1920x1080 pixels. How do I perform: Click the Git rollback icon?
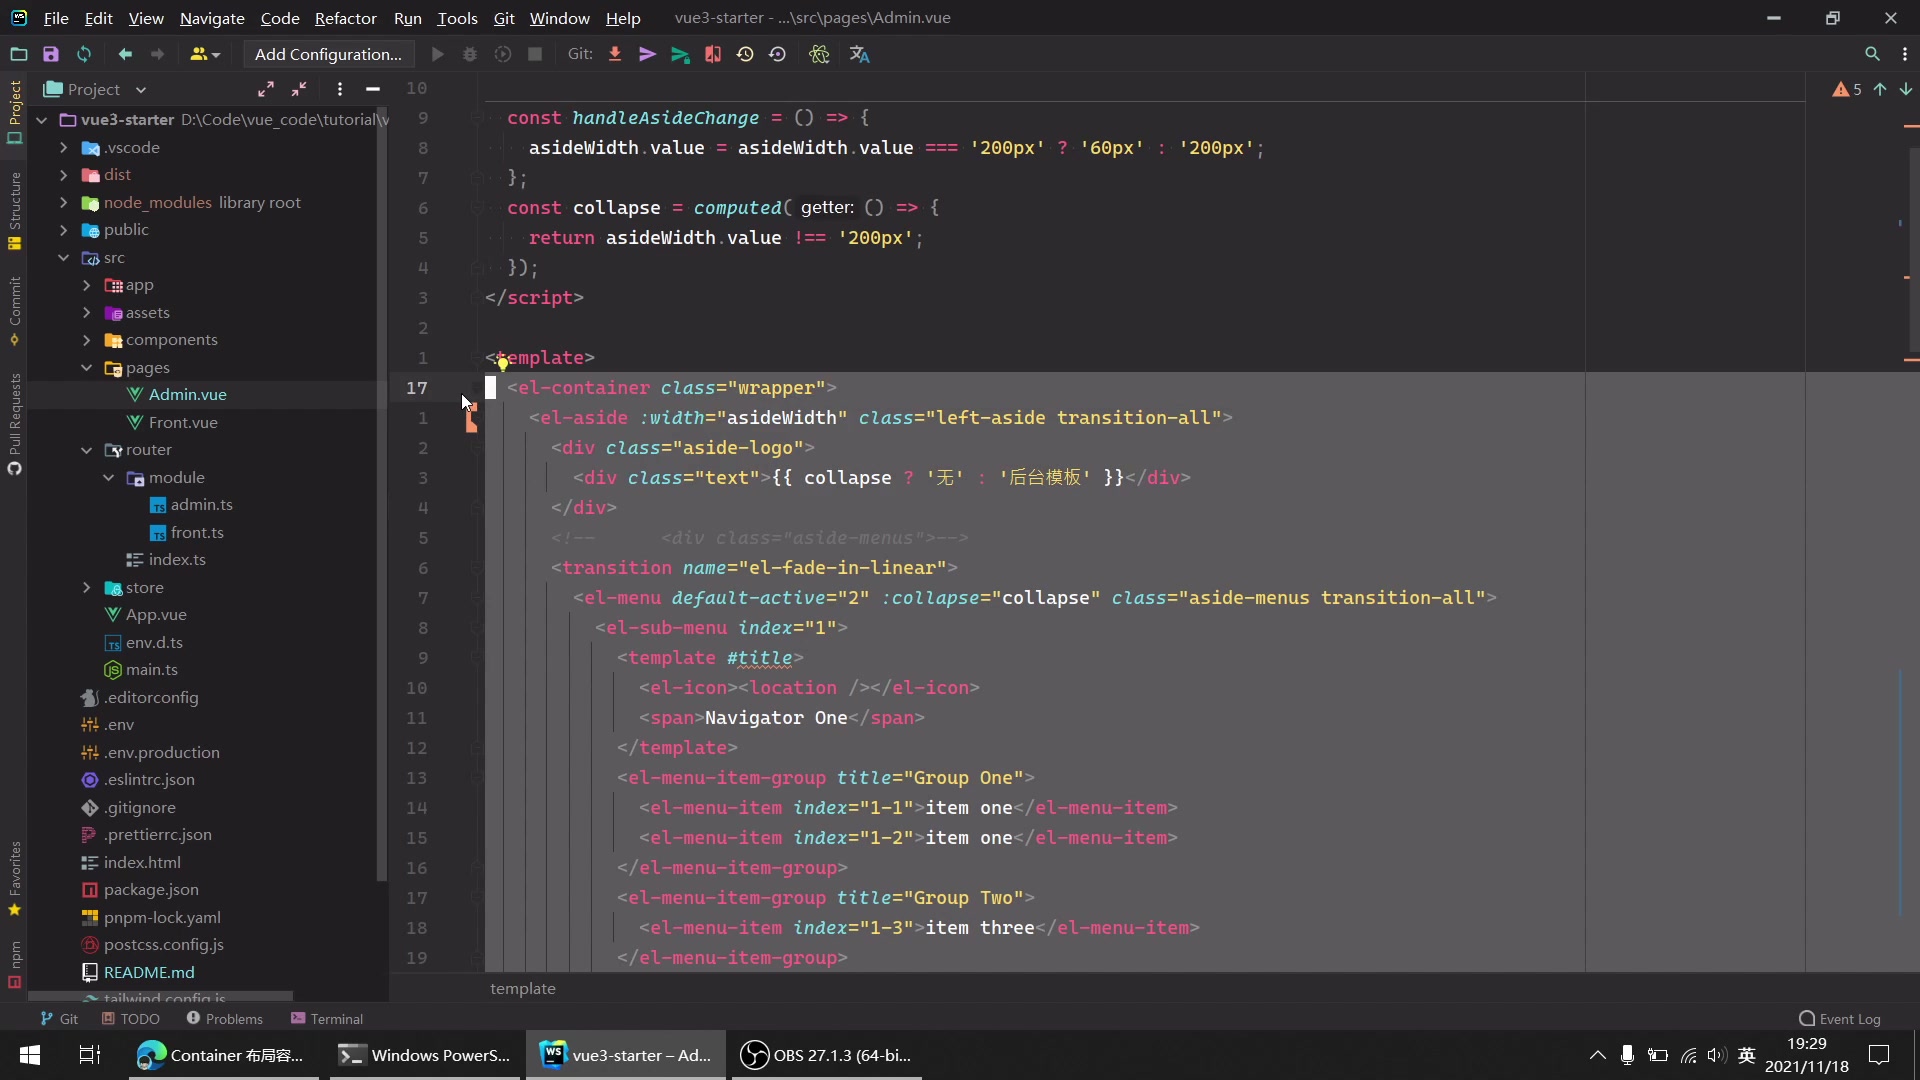click(x=777, y=54)
